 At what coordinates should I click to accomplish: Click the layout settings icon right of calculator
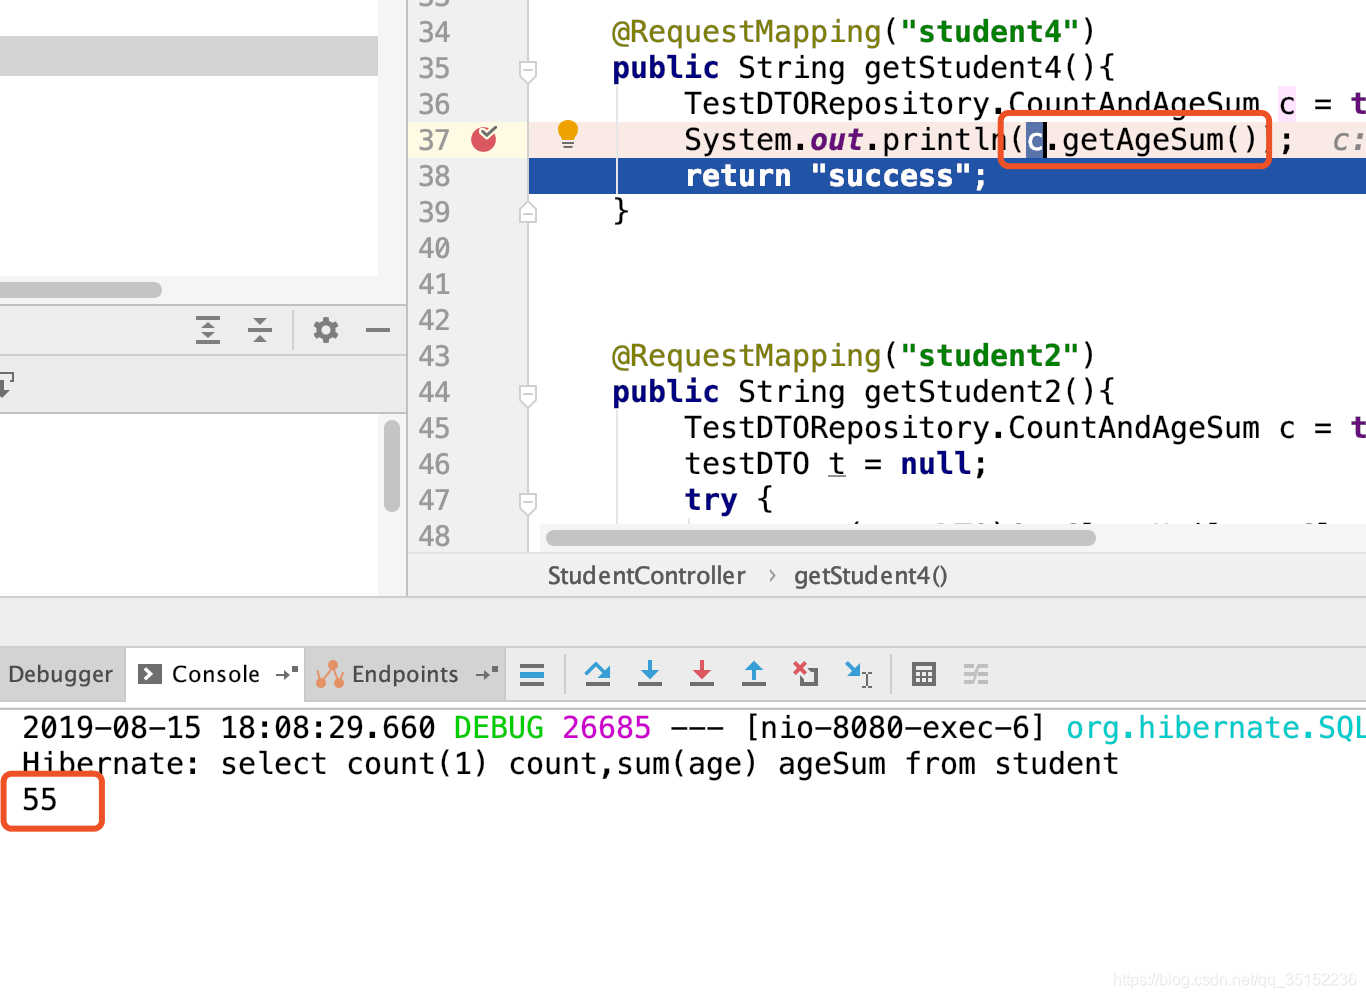click(975, 674)
